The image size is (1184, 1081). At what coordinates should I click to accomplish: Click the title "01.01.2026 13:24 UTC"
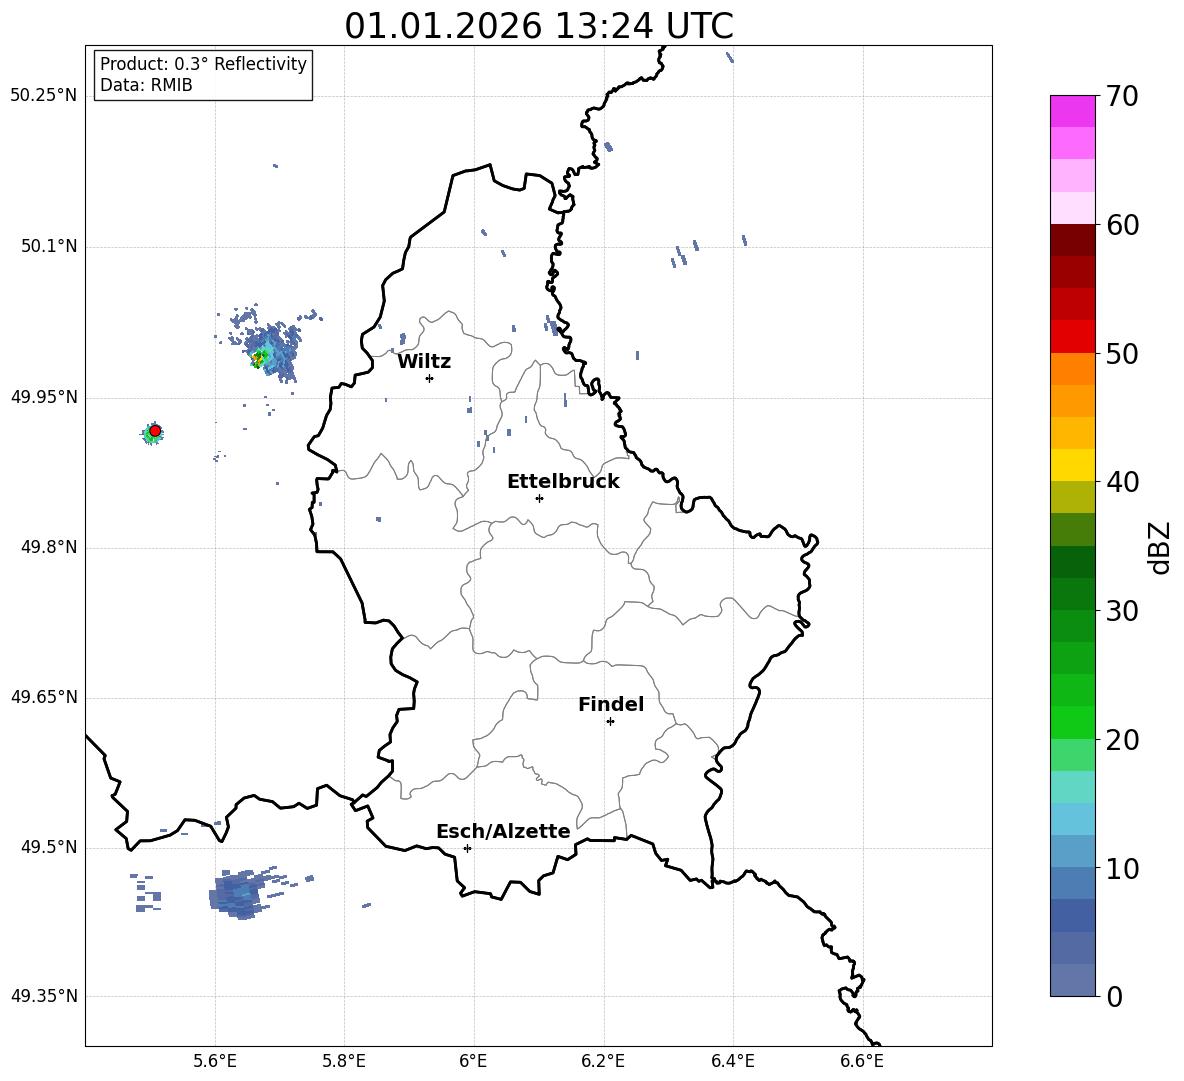coord(538,26)
